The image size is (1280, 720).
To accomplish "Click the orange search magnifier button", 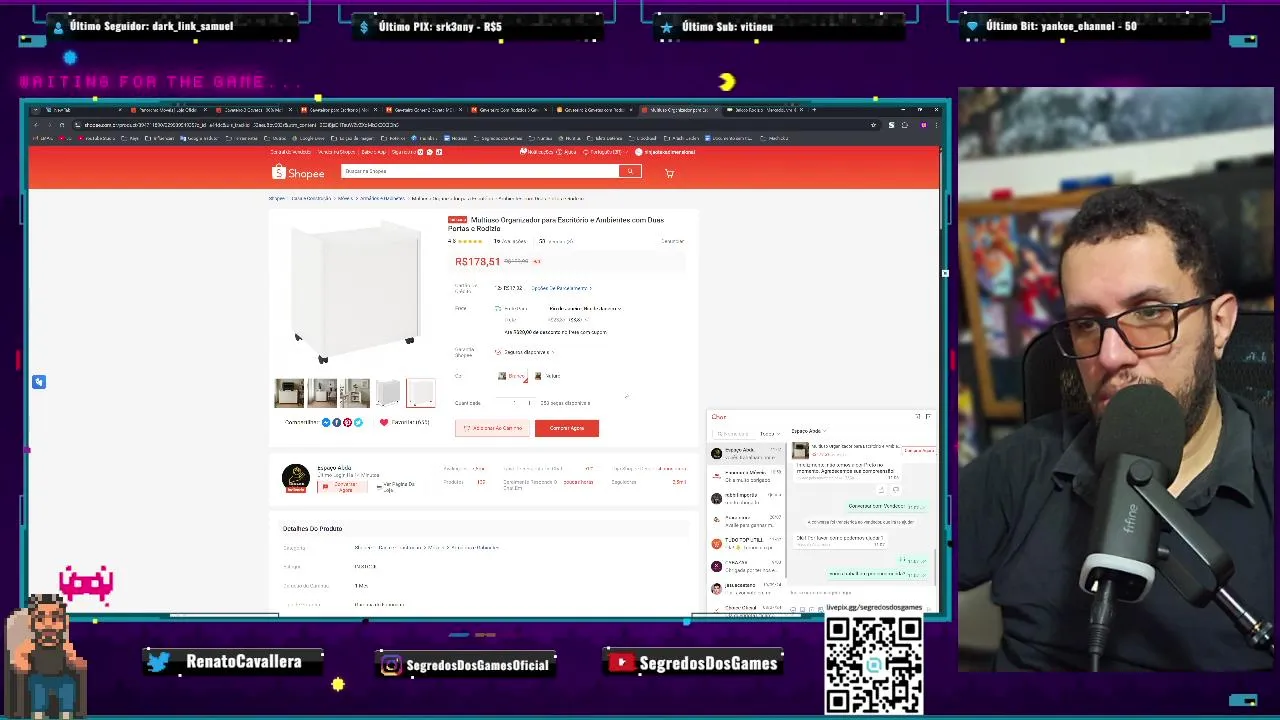I will [x=630, y=171].
